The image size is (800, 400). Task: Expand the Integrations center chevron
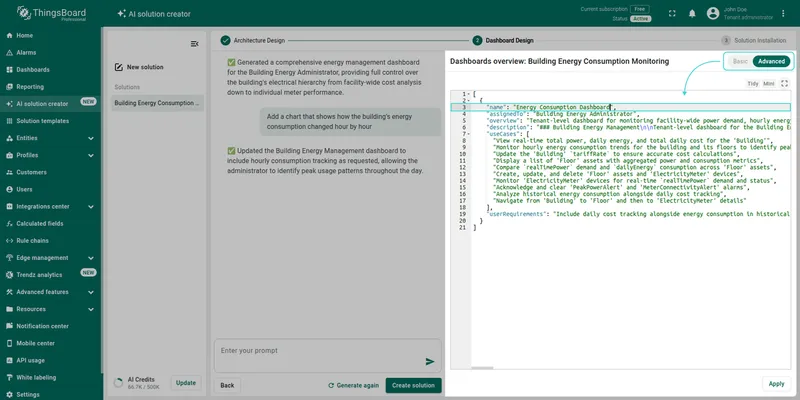click(91, 207)
